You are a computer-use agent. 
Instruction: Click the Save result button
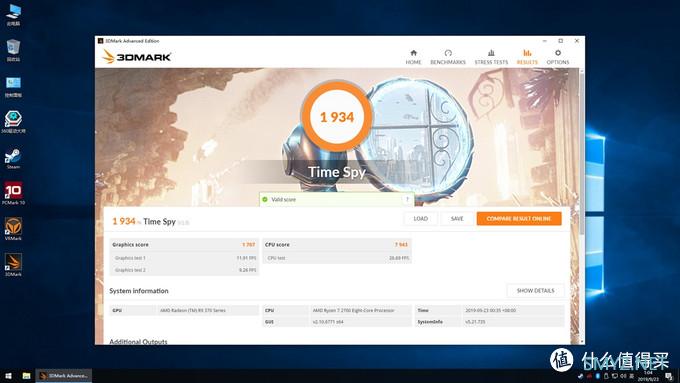(x=457, y=219)
